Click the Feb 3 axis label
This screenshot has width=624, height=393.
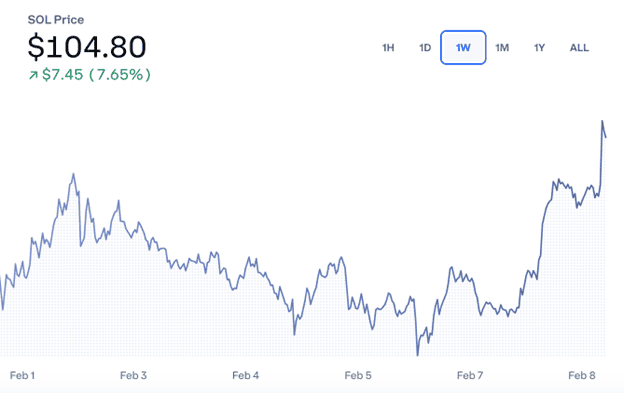tap(133, 375)
